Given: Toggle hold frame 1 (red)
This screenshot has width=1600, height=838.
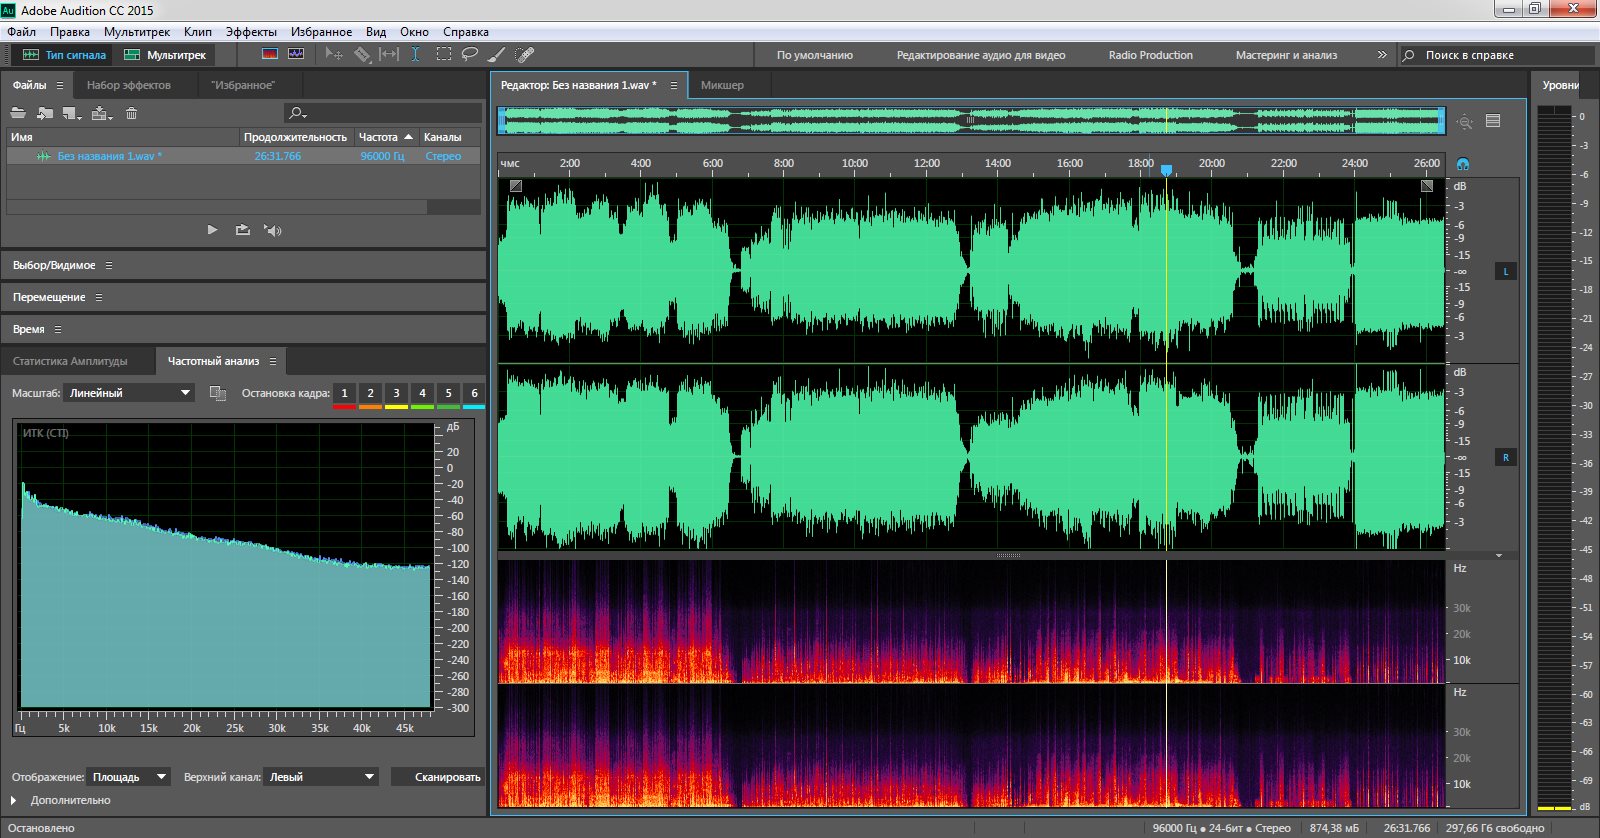Looking at the screenshot, I should click(x=344, y=395).
